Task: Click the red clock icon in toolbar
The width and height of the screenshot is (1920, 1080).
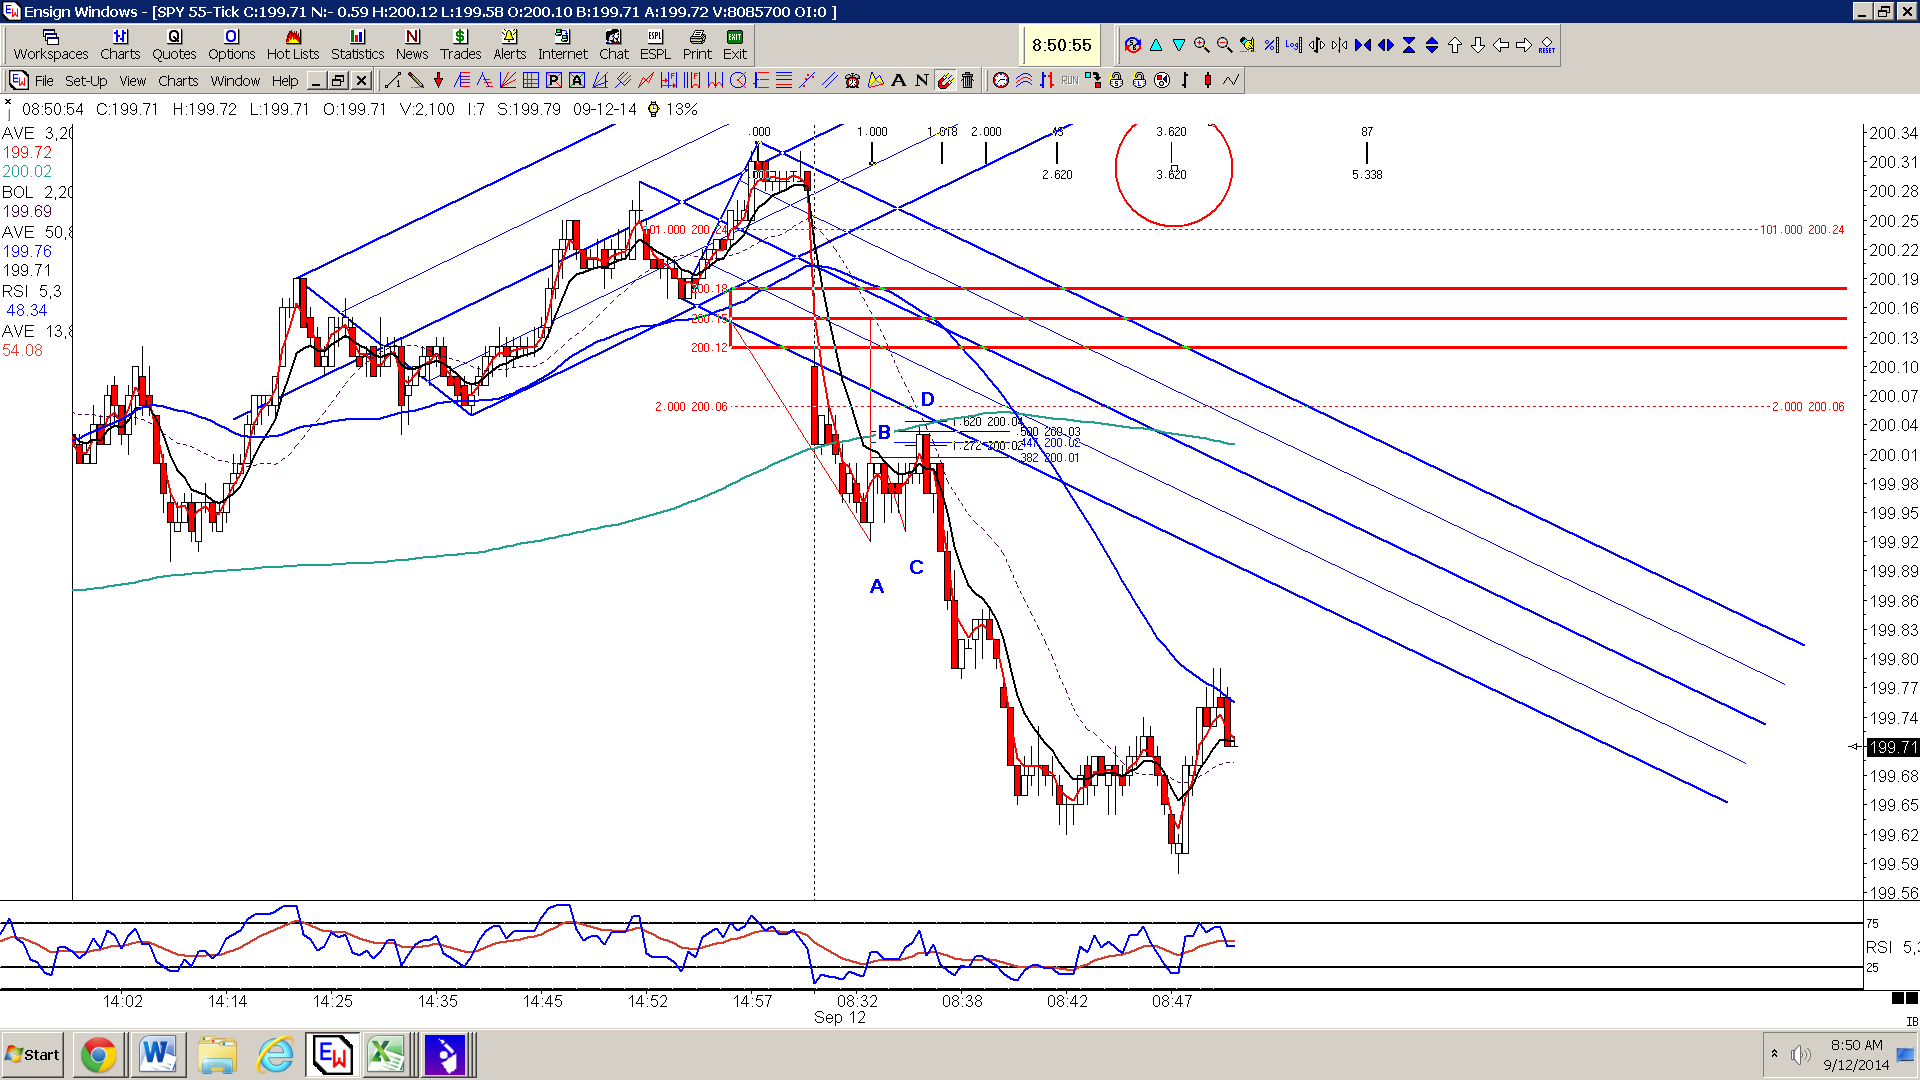Action: click(x=1001, y=80)
